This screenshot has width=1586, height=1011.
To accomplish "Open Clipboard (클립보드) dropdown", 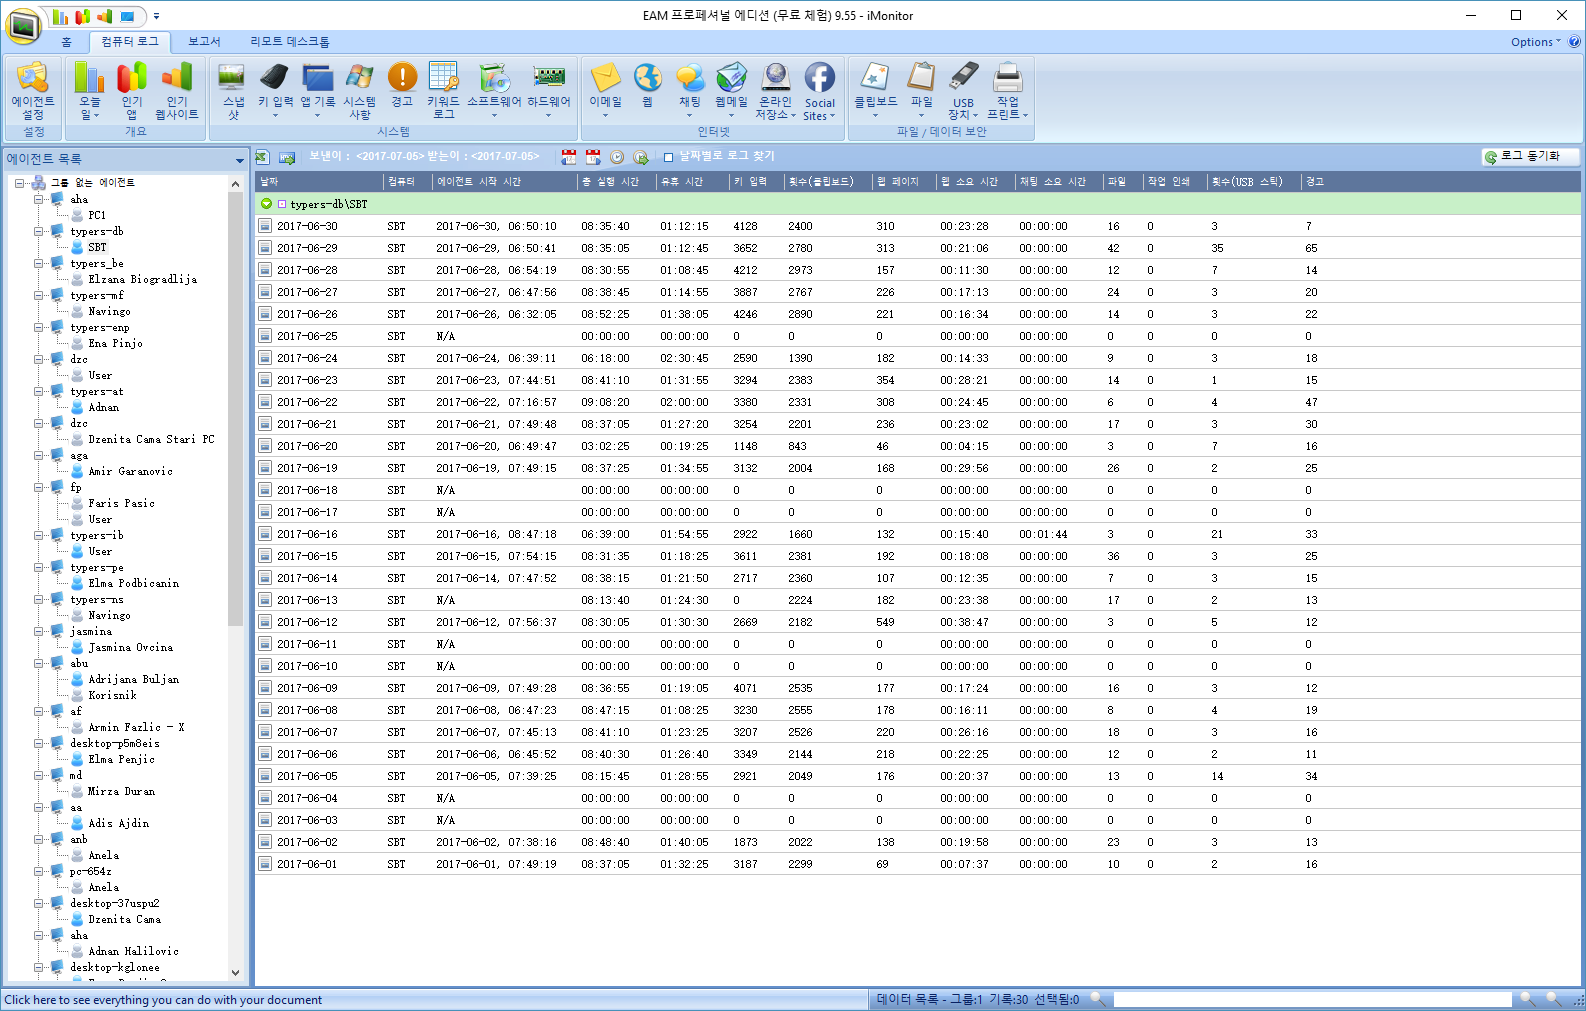I will (x=875, y=92).
